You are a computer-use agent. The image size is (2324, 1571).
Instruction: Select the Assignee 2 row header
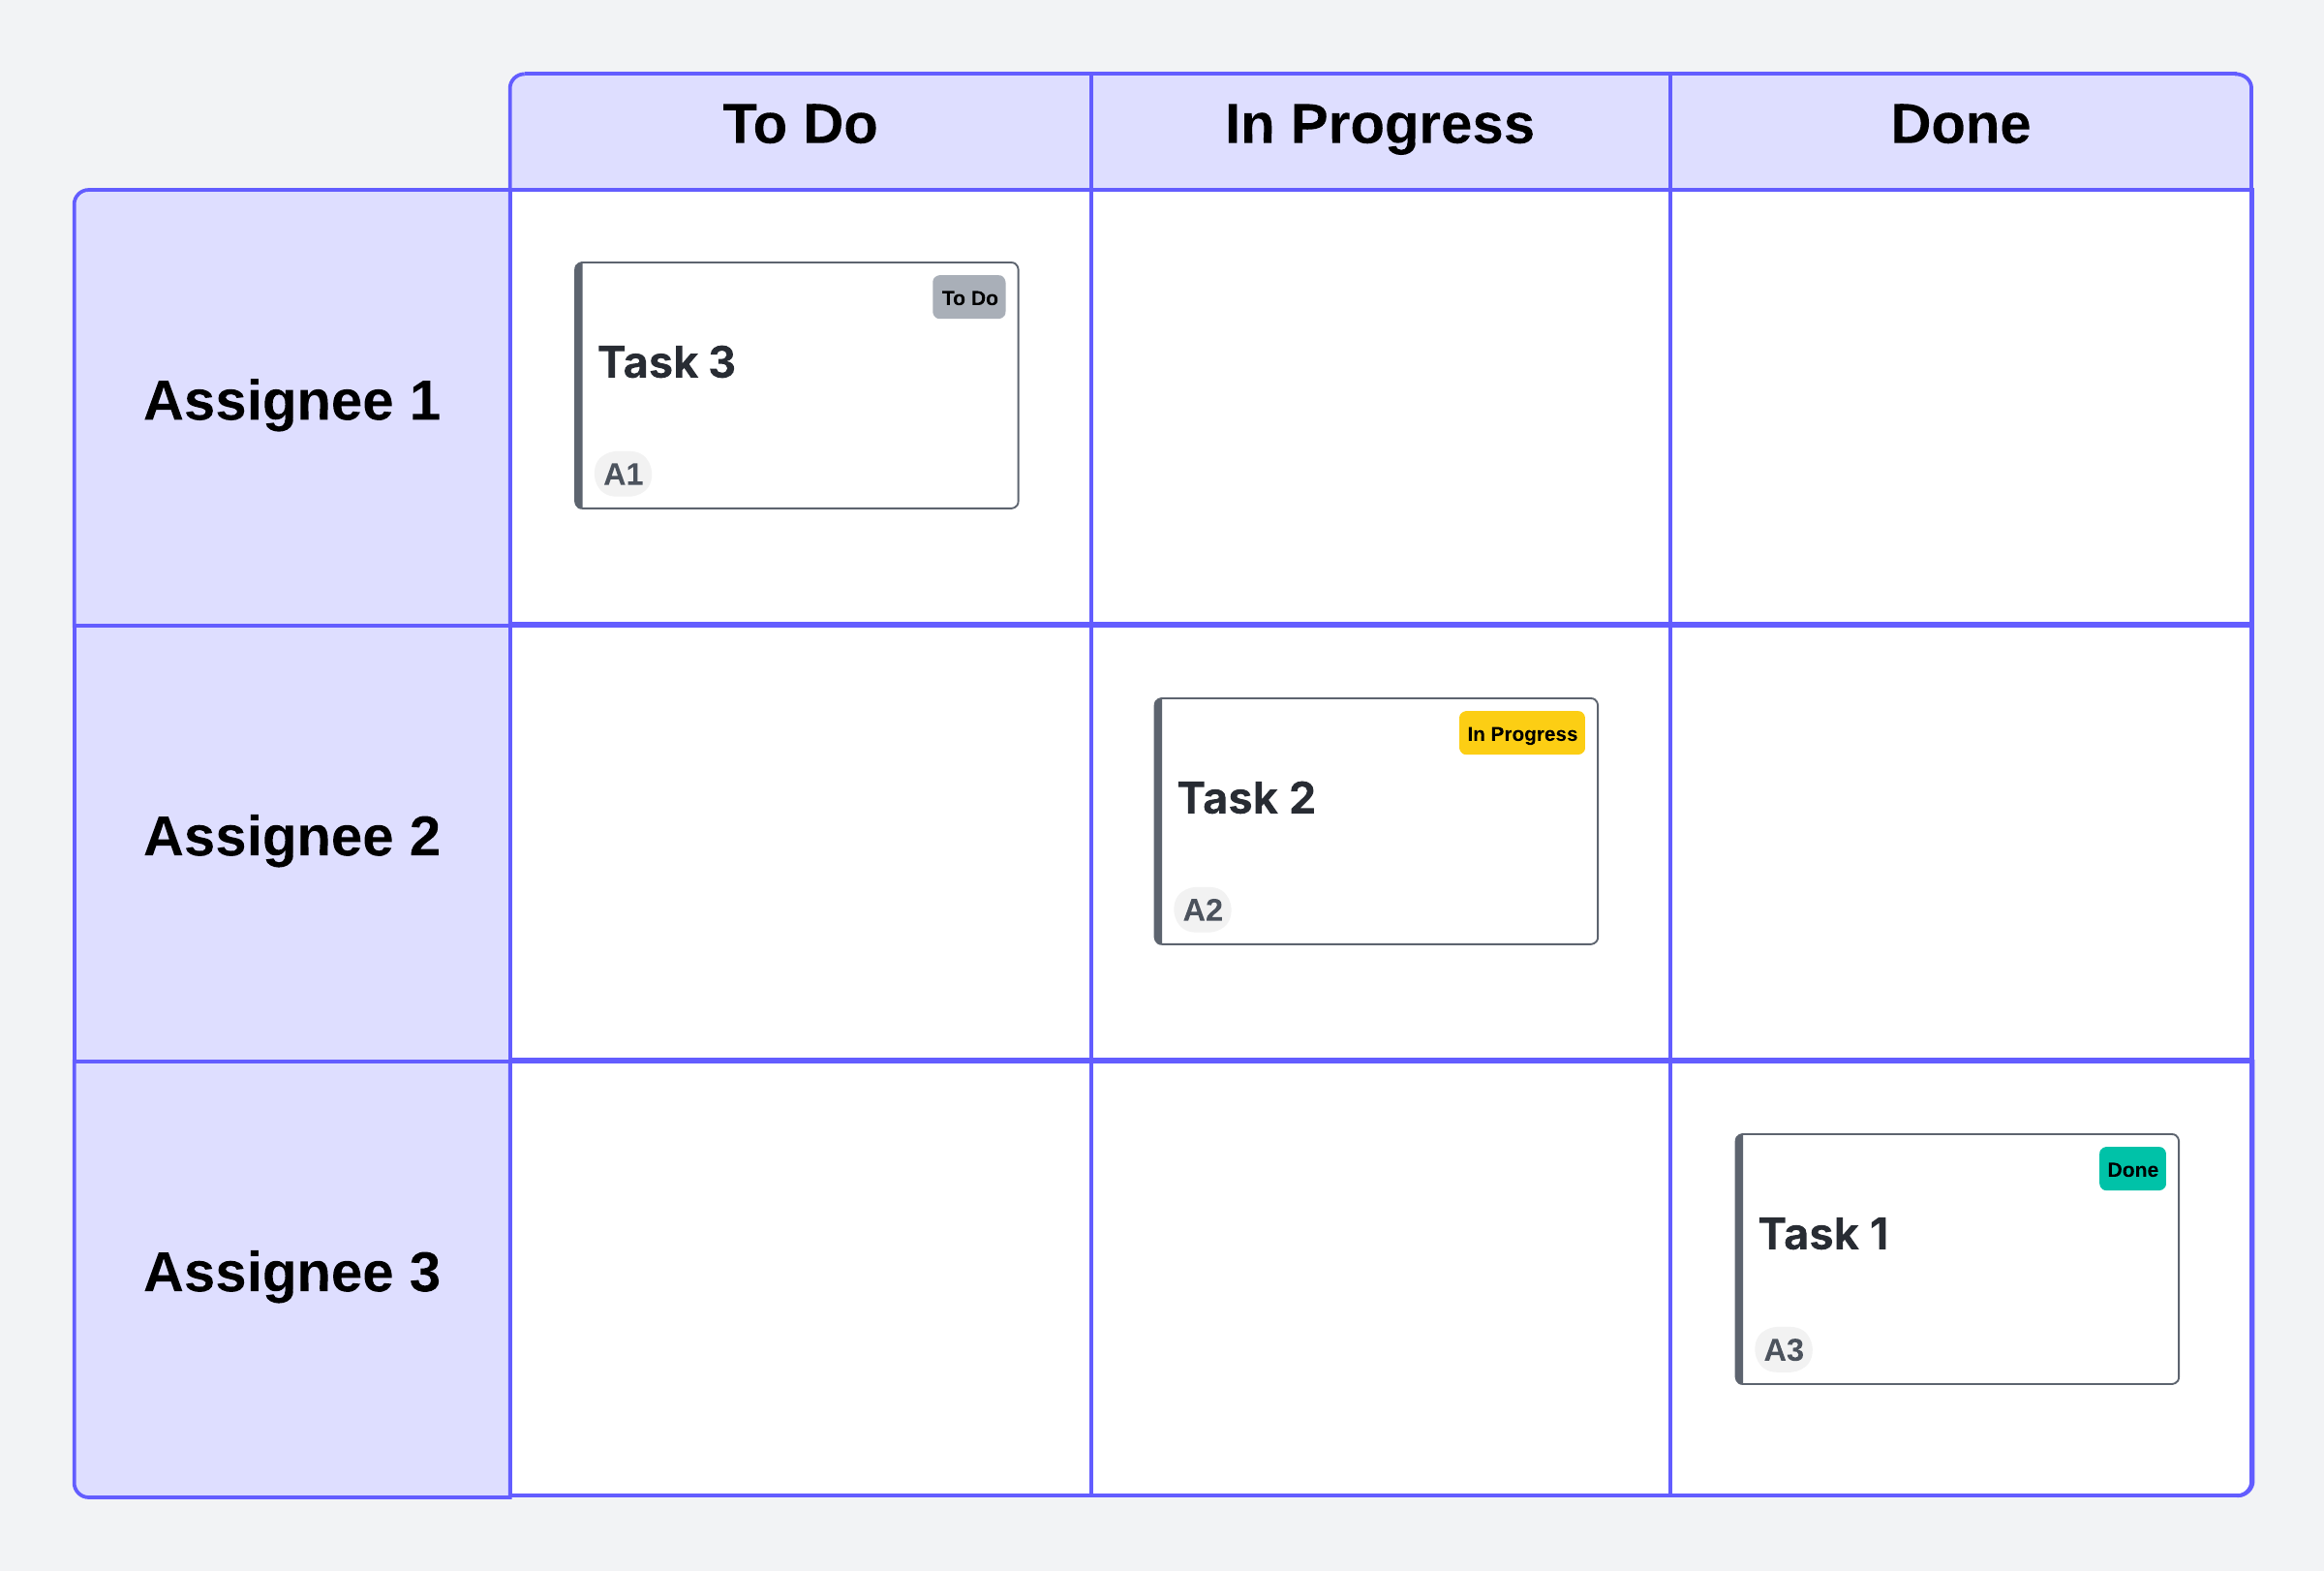pos(292,838)
